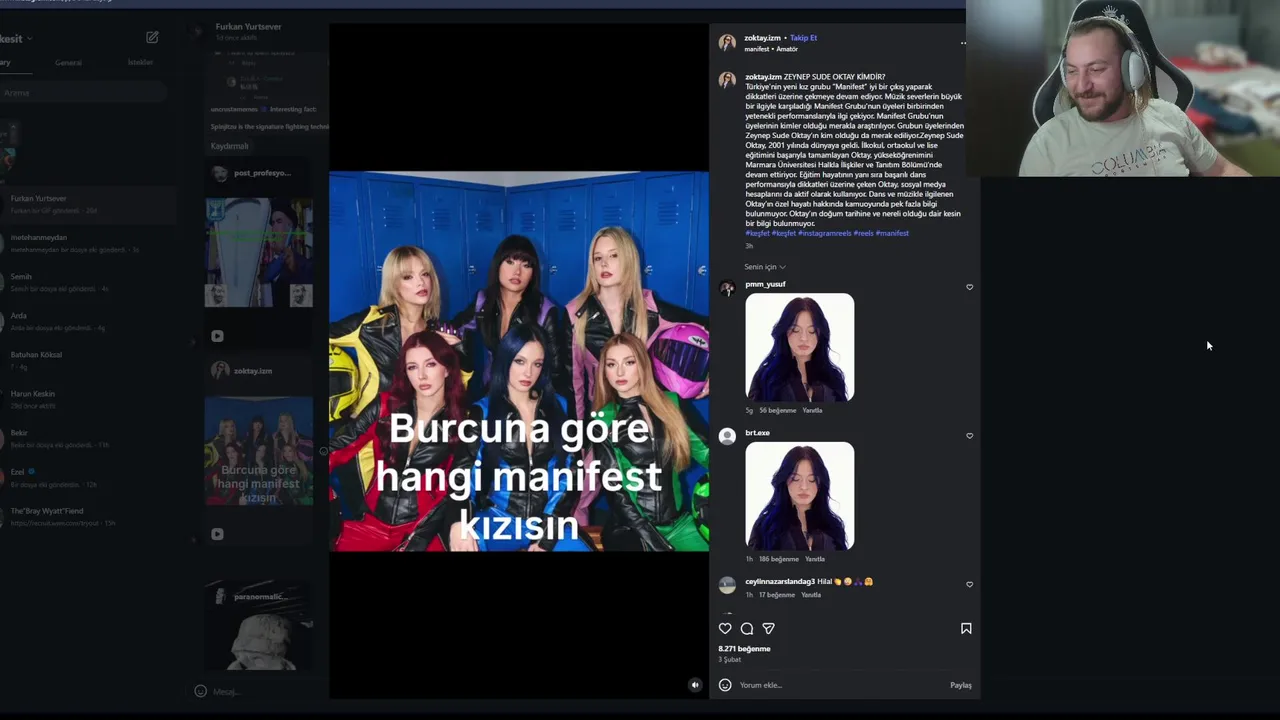Image resolution: width=1280 pixels, height=720 pixels.
Task: Open the zoktay.izm username link in the header
Action: click(762, 38)
